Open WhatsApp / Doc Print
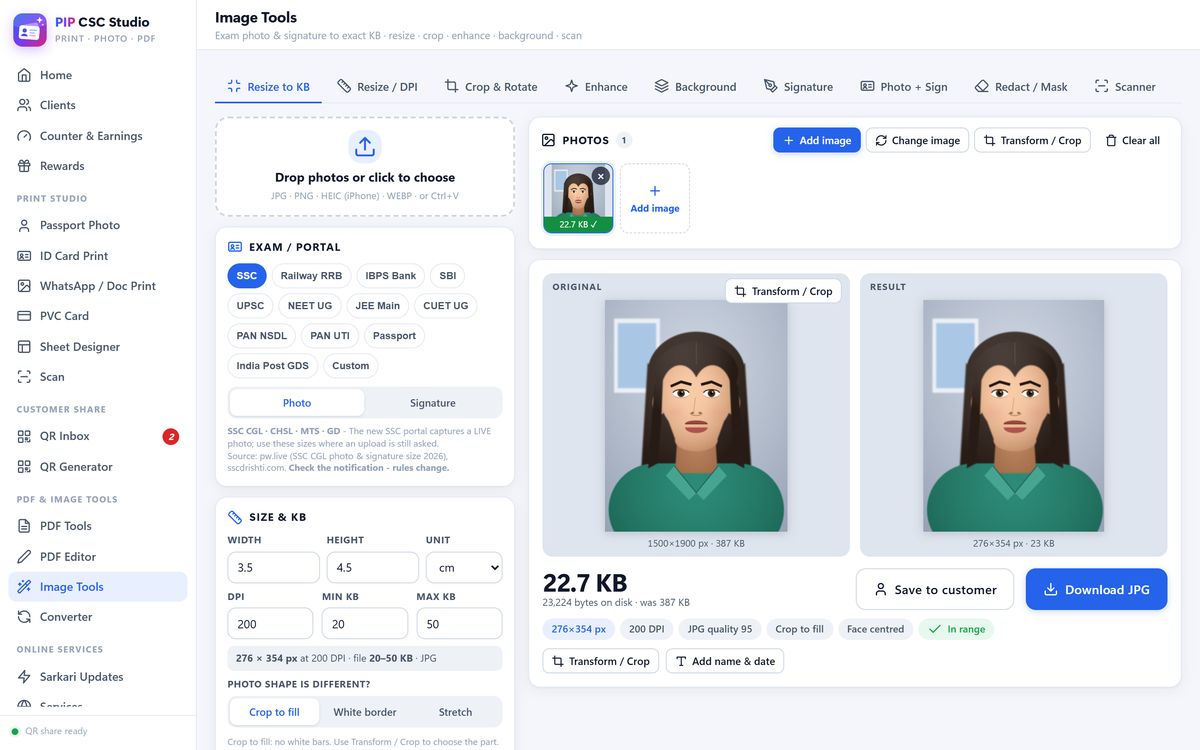This screenshot has height=750, width=1200. 98,286
